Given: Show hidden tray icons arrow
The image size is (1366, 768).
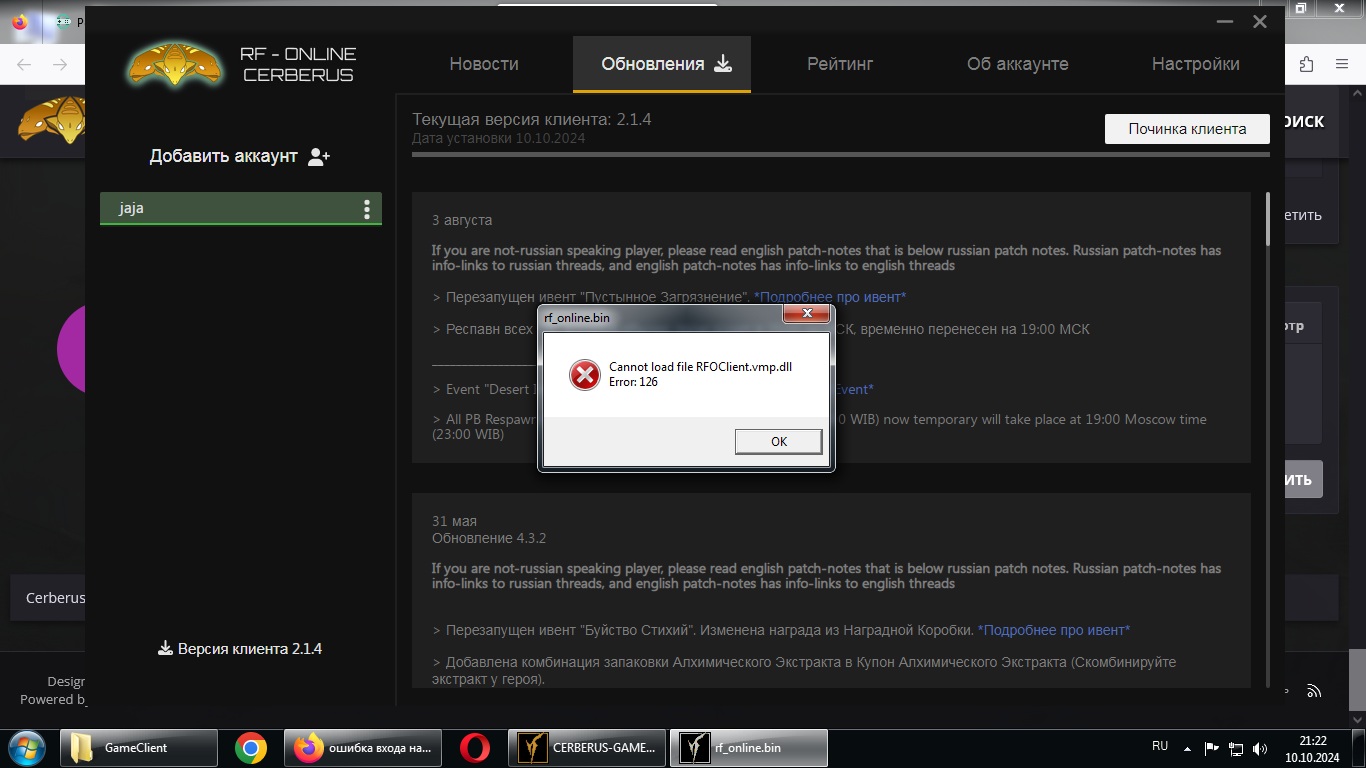Looking at the screenshot, I should [1187, 747].
